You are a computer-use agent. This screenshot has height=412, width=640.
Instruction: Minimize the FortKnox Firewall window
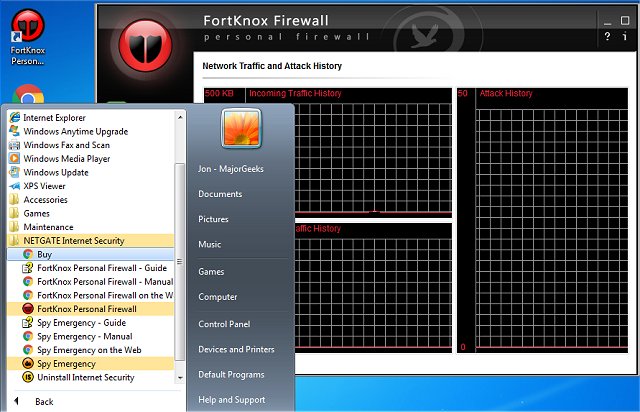point(607,21)
